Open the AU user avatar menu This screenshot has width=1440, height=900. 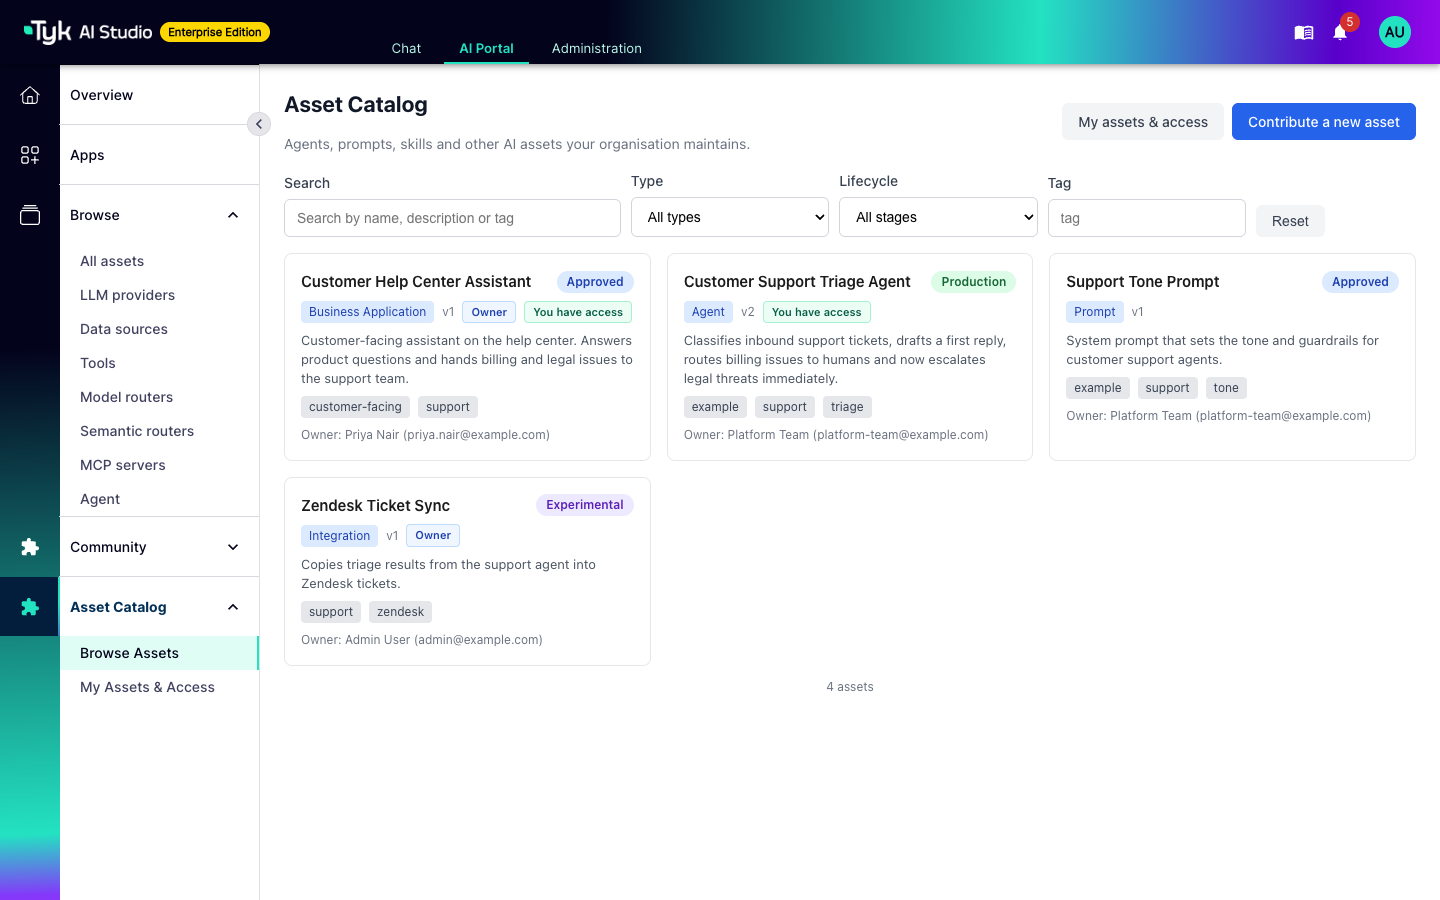click(x=1395, y=32)
